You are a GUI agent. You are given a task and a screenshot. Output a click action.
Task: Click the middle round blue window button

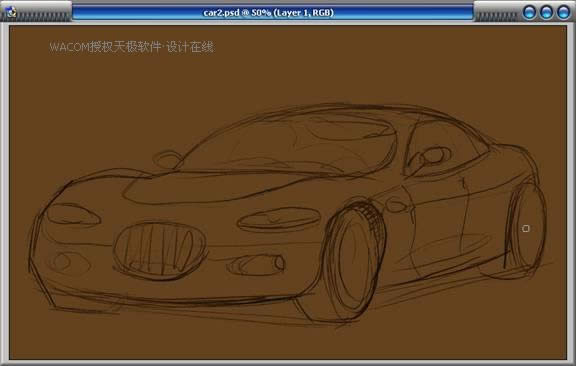[547, 12]
